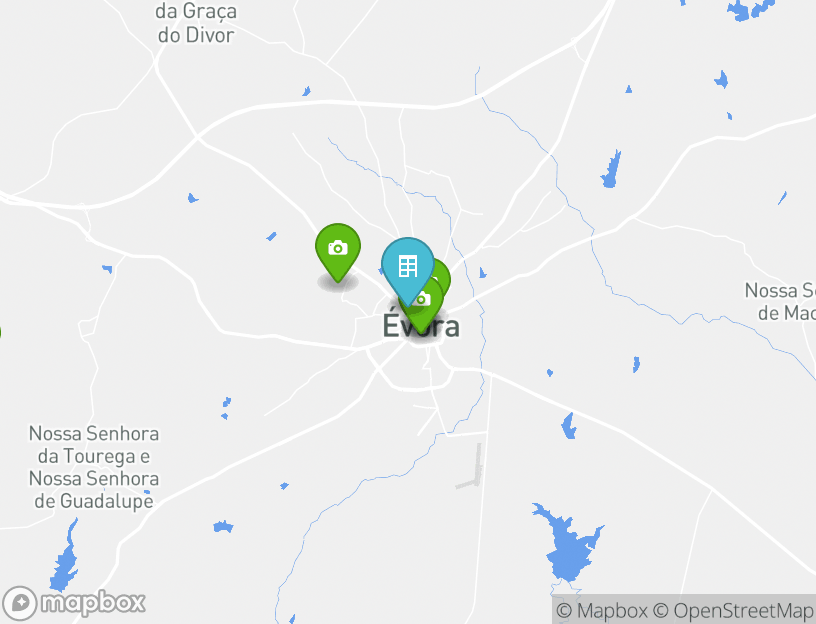Click the da Graça do Divor place label
The width and height of the screenshot is (816, 624).
click(196, 23)
